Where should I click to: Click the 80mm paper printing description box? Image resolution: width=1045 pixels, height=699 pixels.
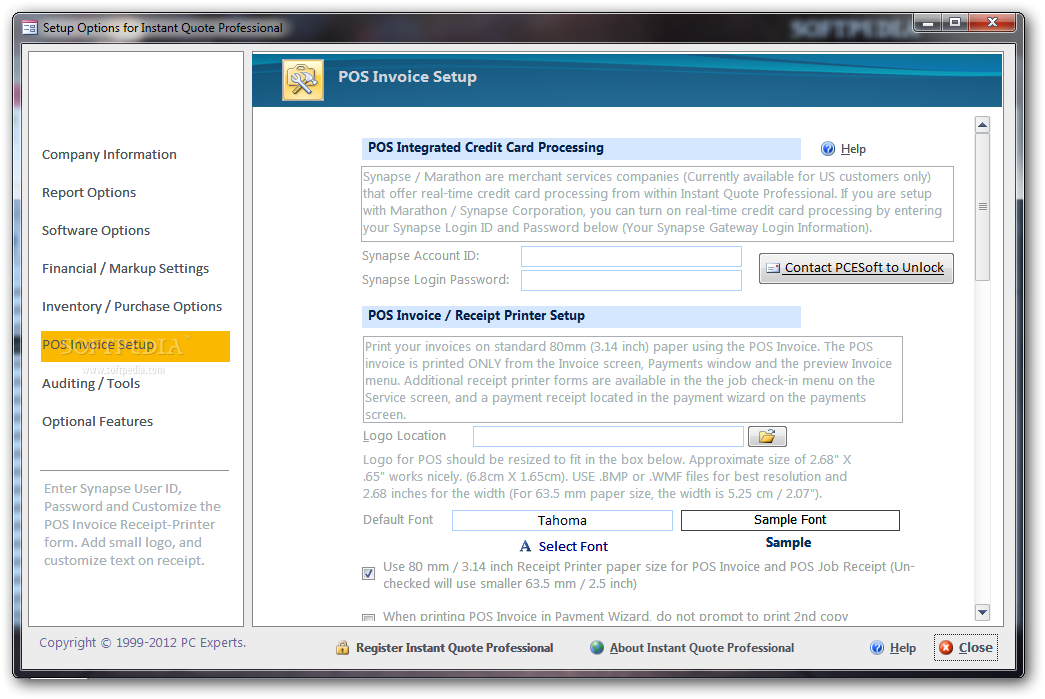pyautogui.click(x=633, y=380)
